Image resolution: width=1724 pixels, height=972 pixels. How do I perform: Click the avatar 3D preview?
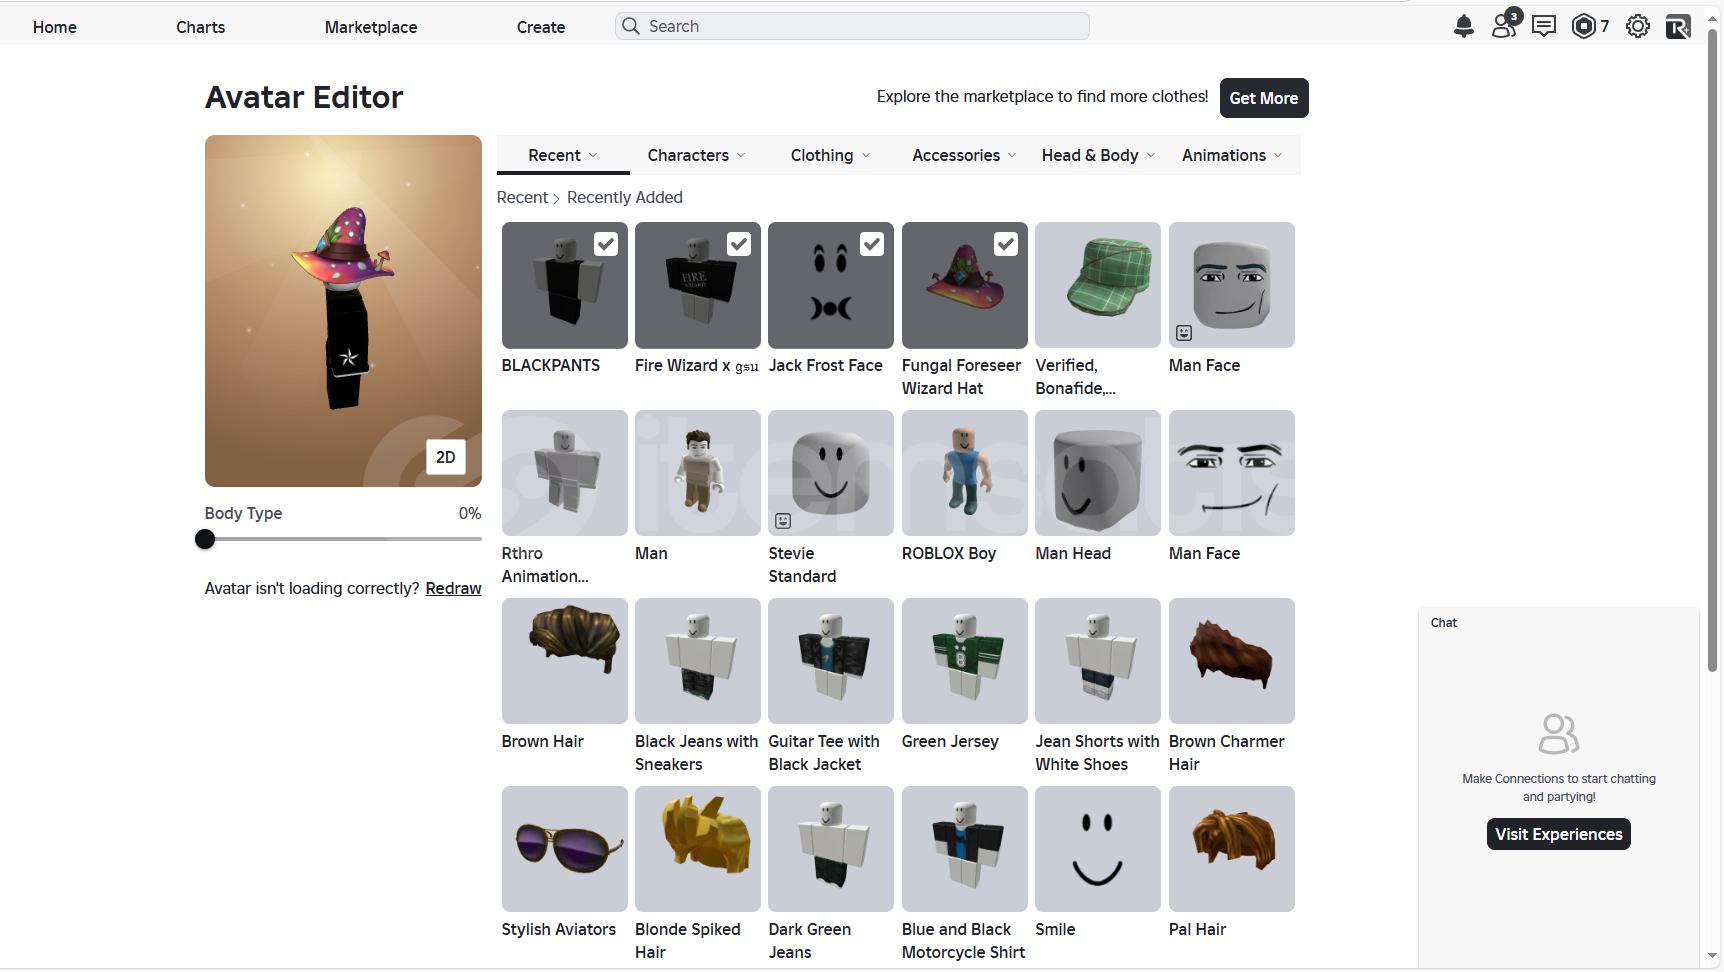click(x=343, y=311)
